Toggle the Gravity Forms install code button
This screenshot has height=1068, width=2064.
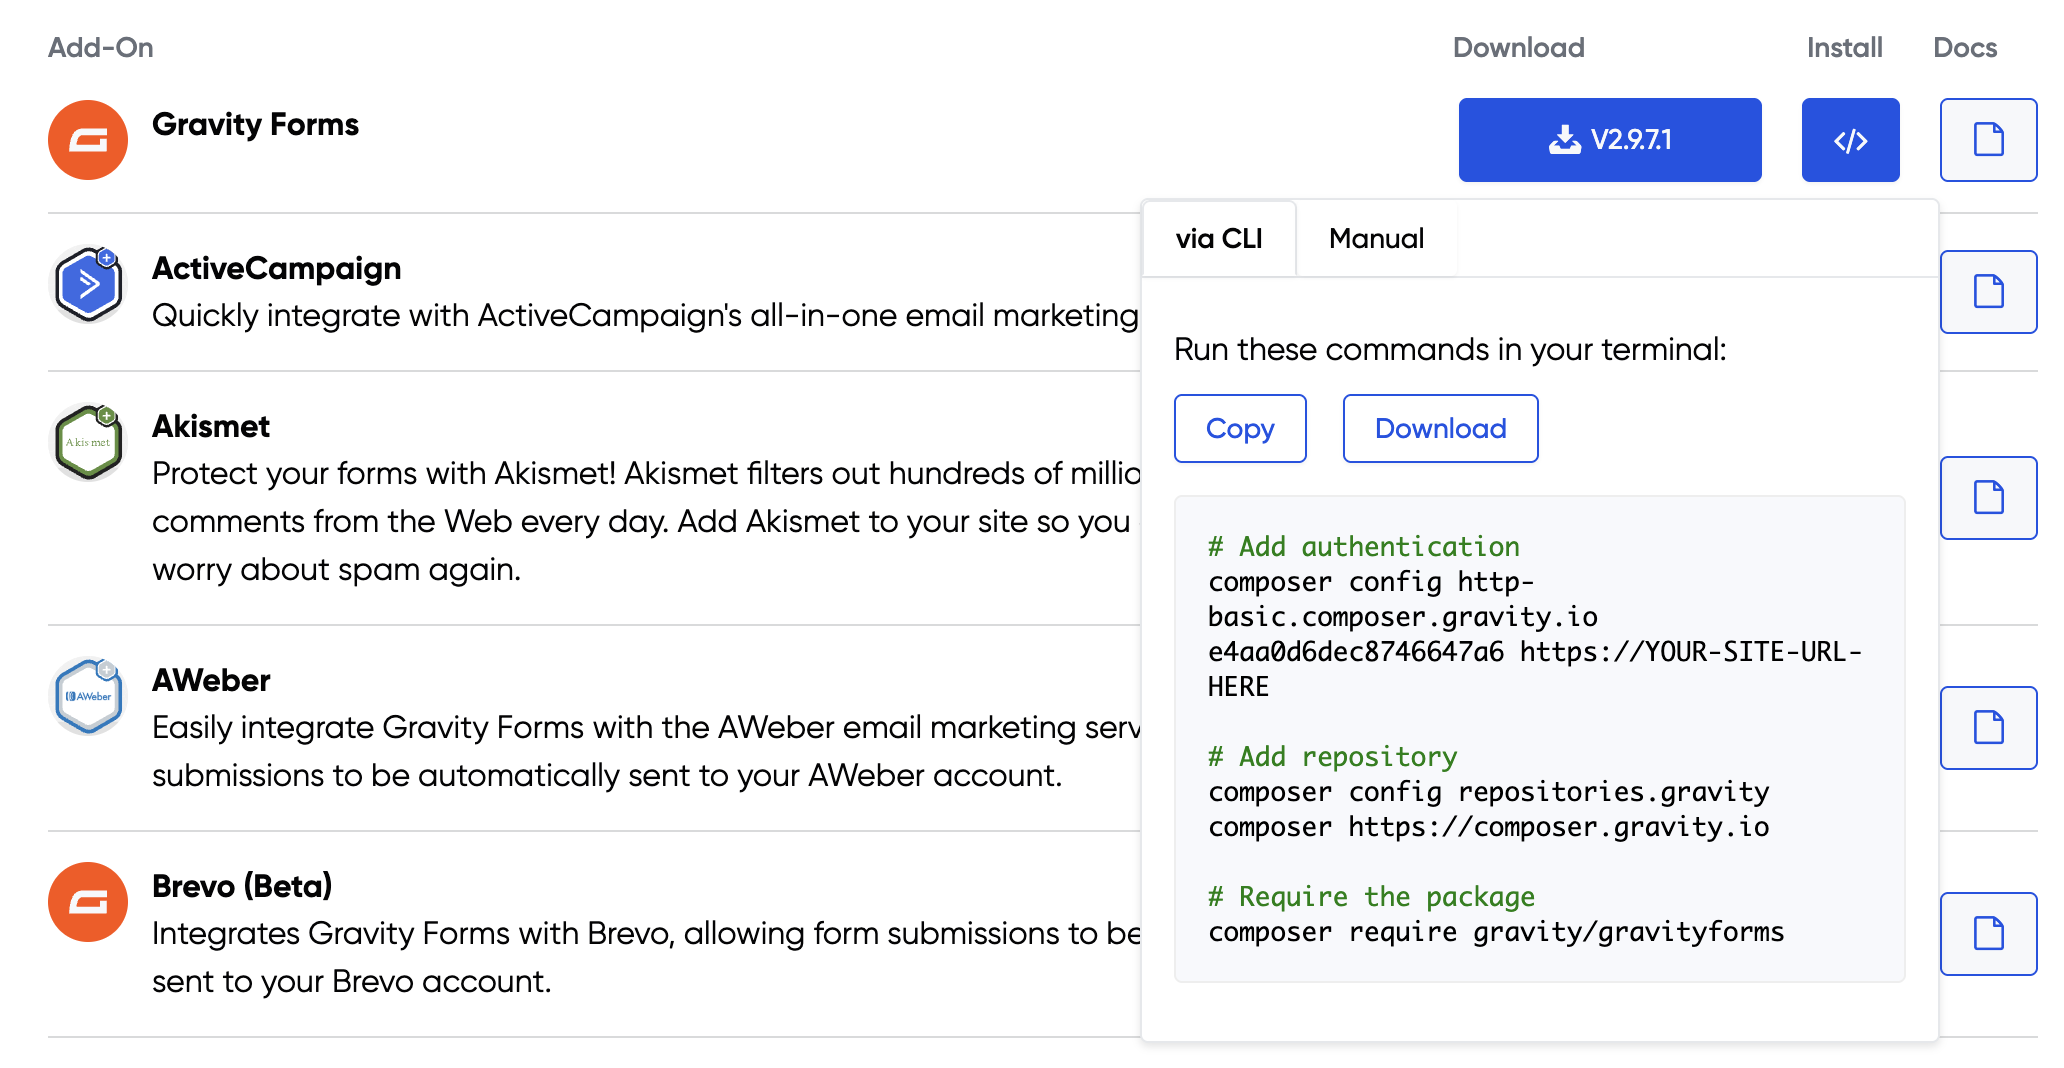(1850, 140)
